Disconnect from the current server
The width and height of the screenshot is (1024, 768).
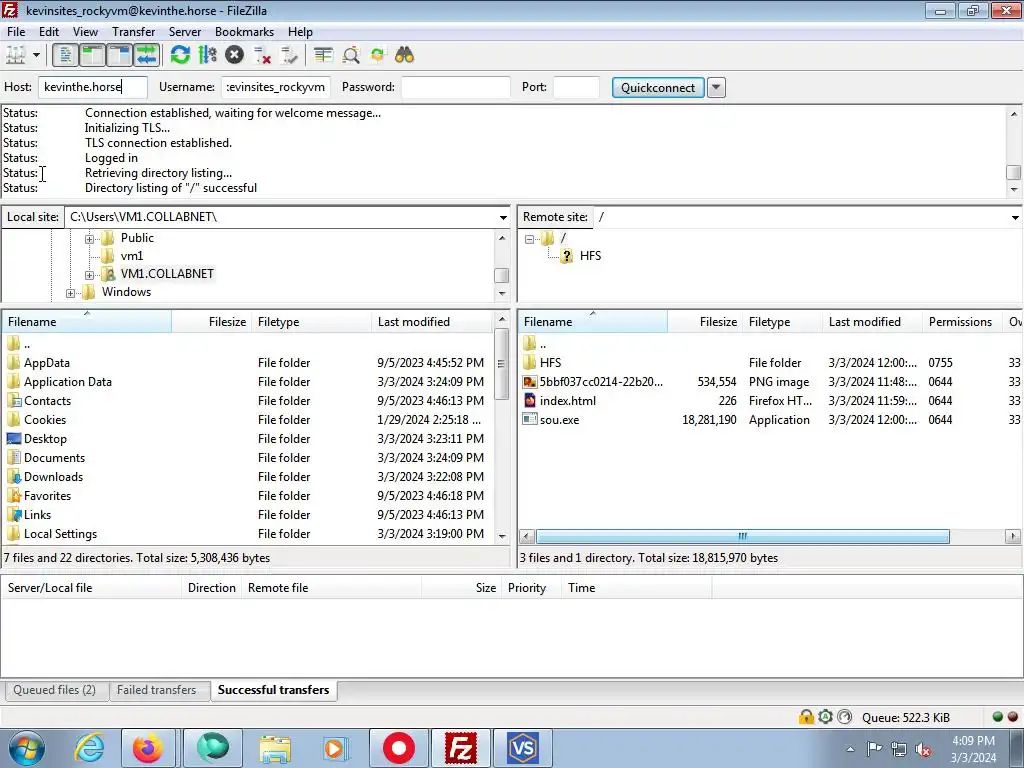263,56
